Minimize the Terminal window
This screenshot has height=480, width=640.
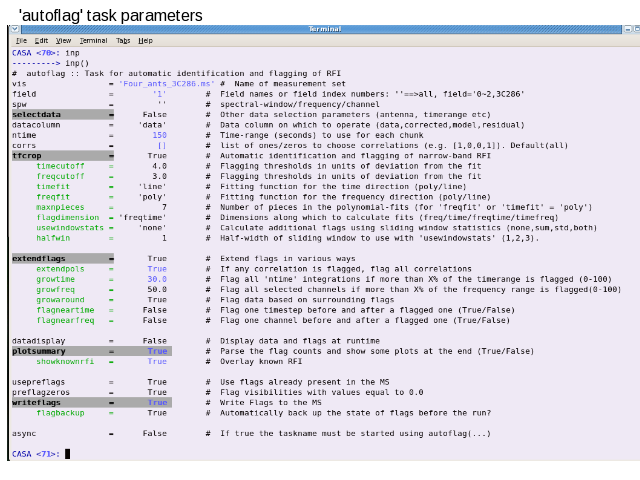[628, 29]
